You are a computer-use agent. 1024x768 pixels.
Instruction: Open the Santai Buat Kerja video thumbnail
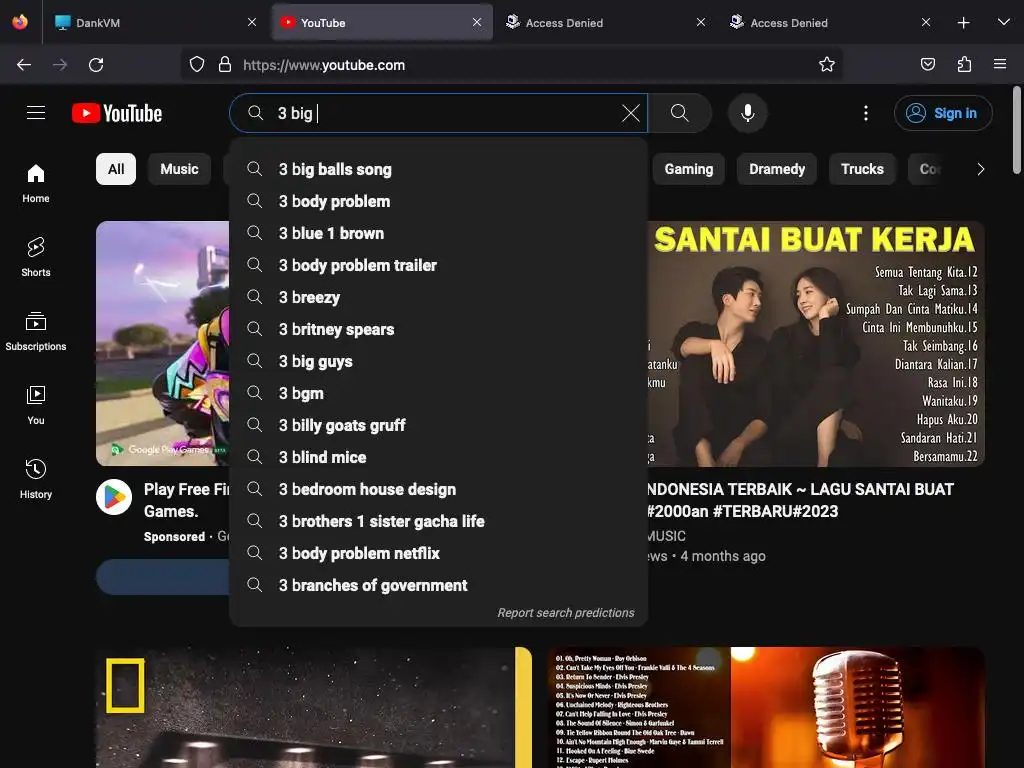coord(816,344)
